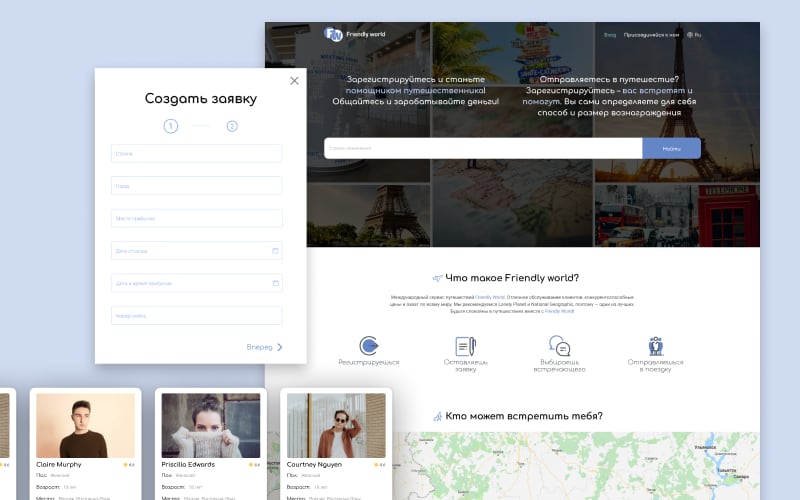Click Вперед next arrow button
Image resolution: width=800 pixels, height=500 pixels.
264,347
